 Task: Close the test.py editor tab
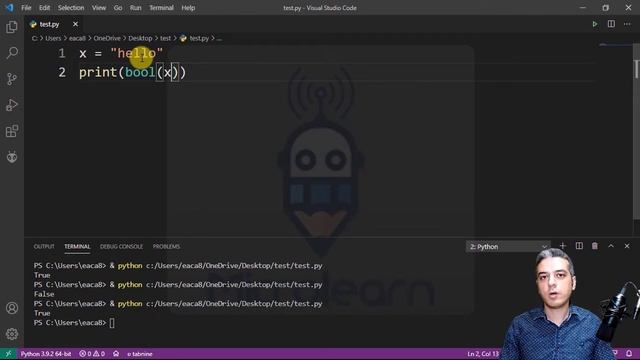coord(75,24)
